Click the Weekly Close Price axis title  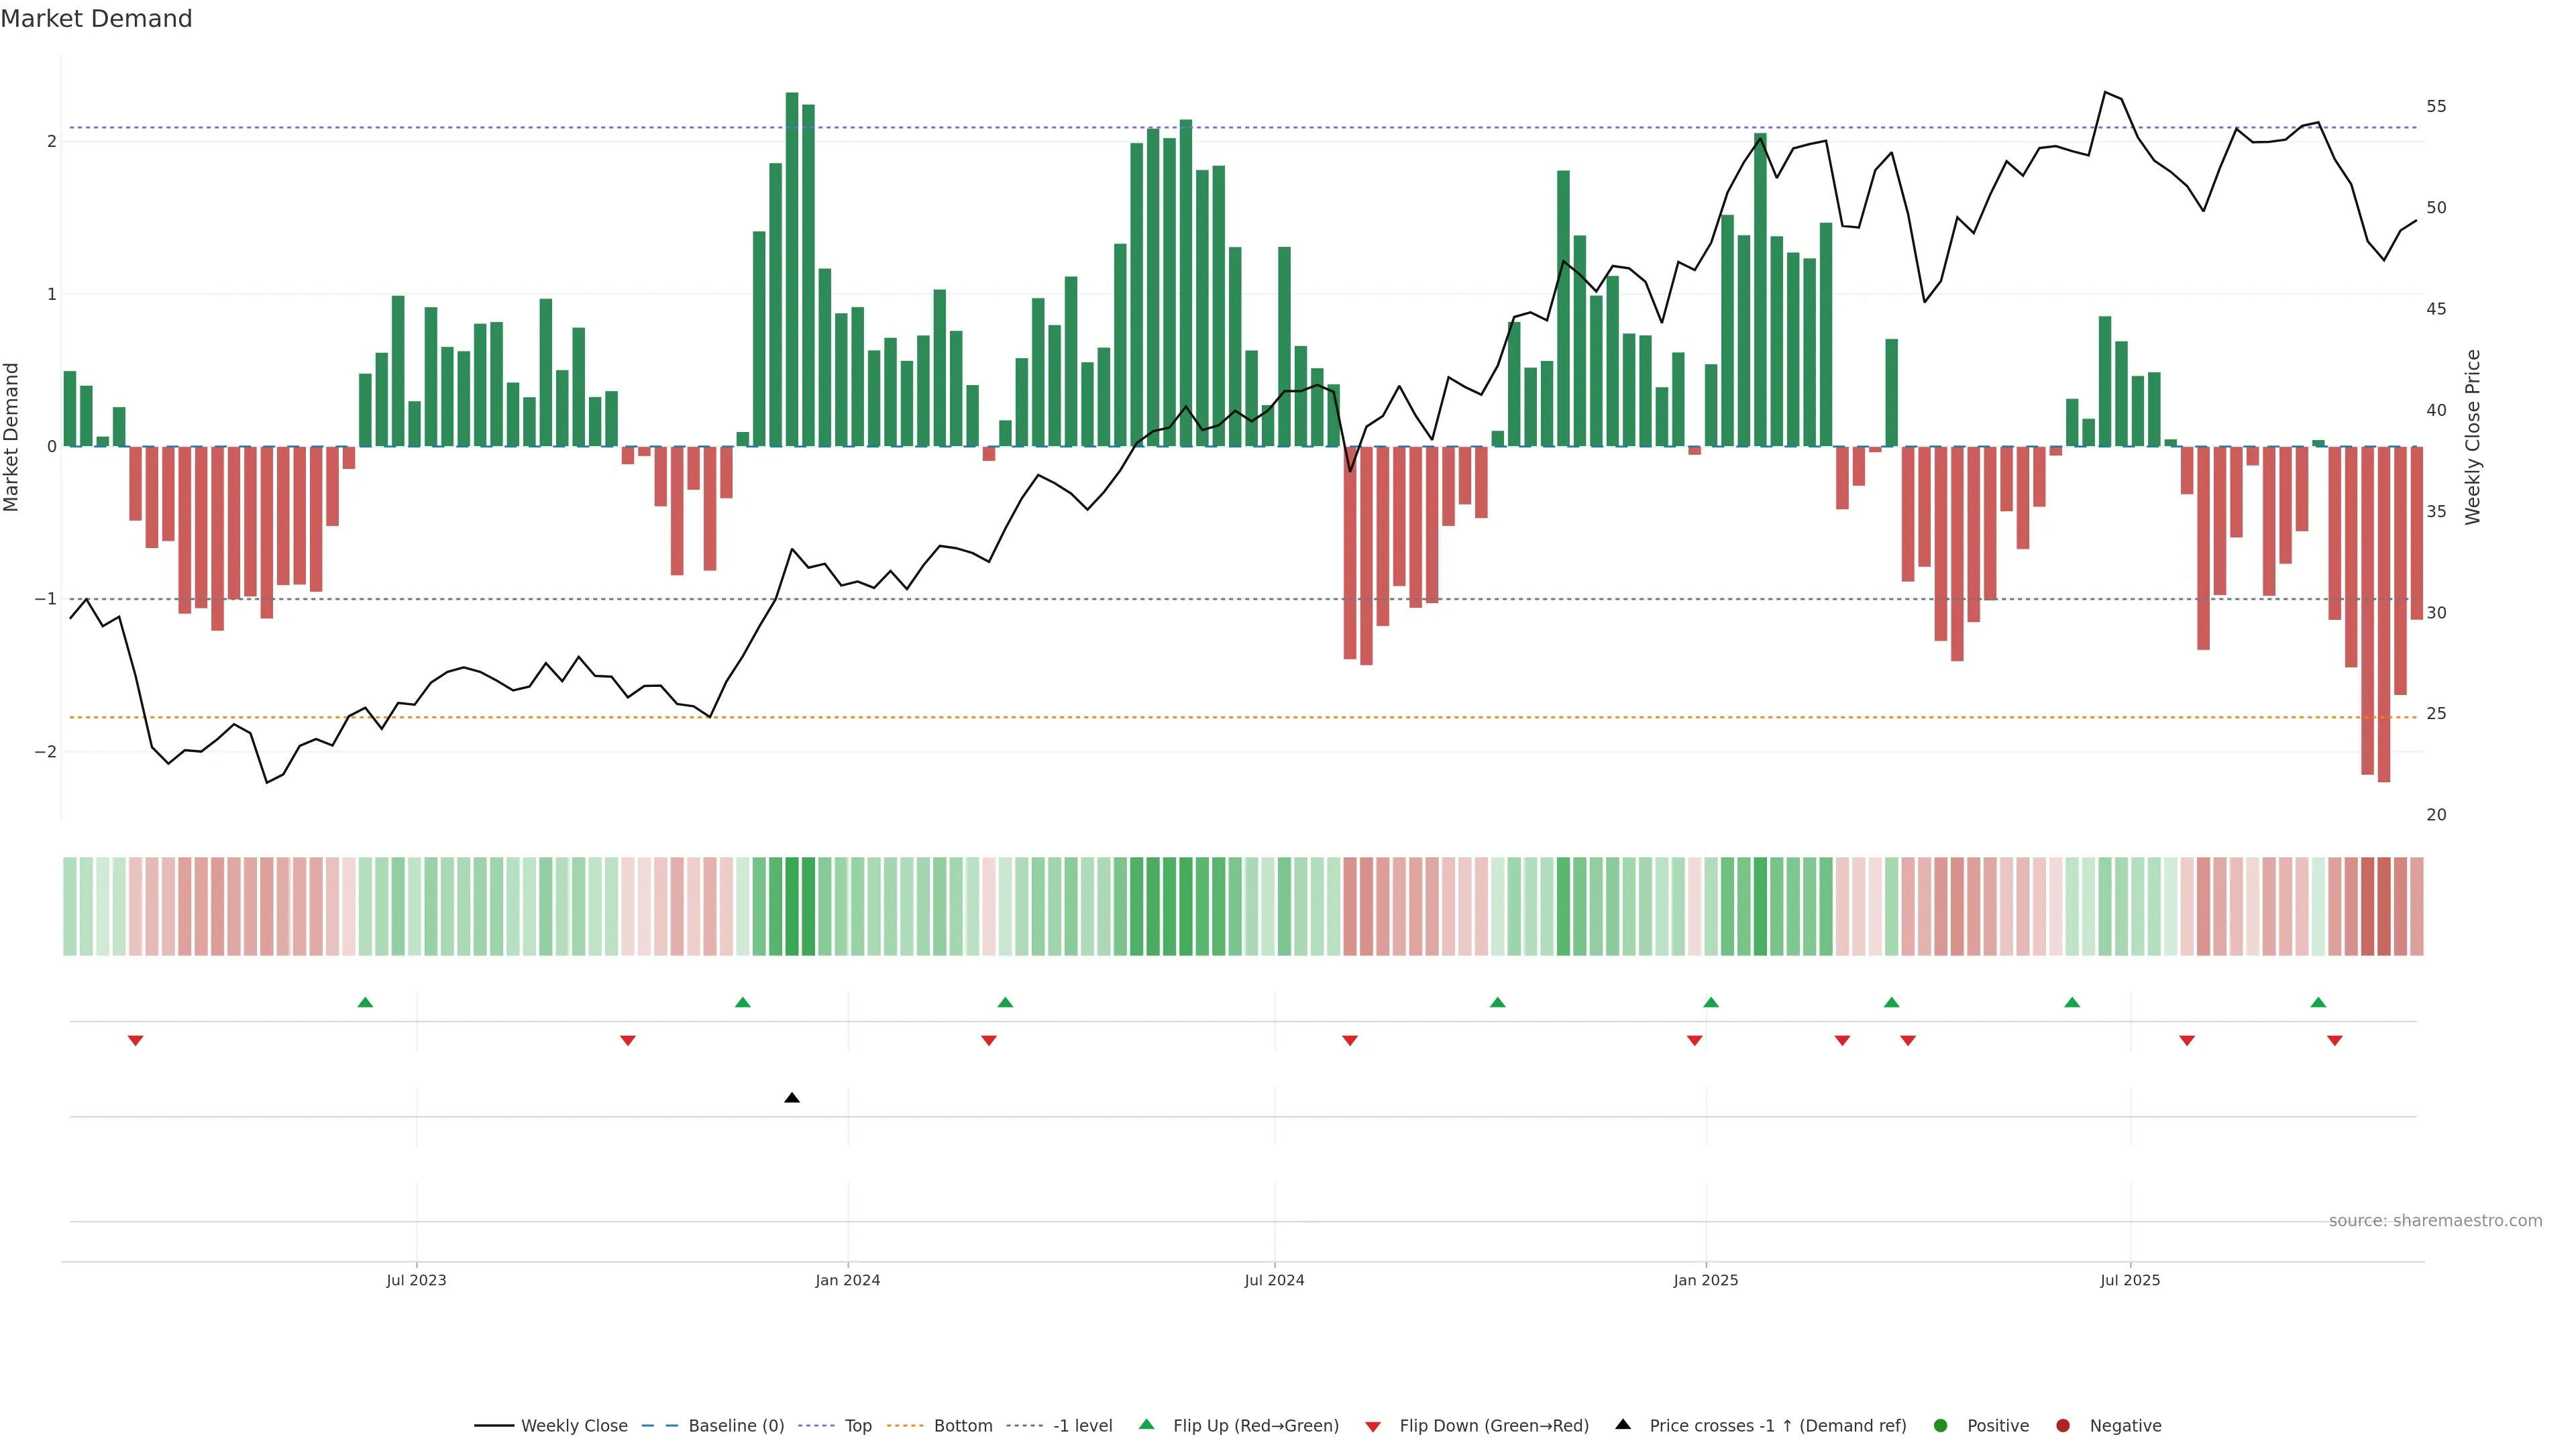(x=2473, y=437)
